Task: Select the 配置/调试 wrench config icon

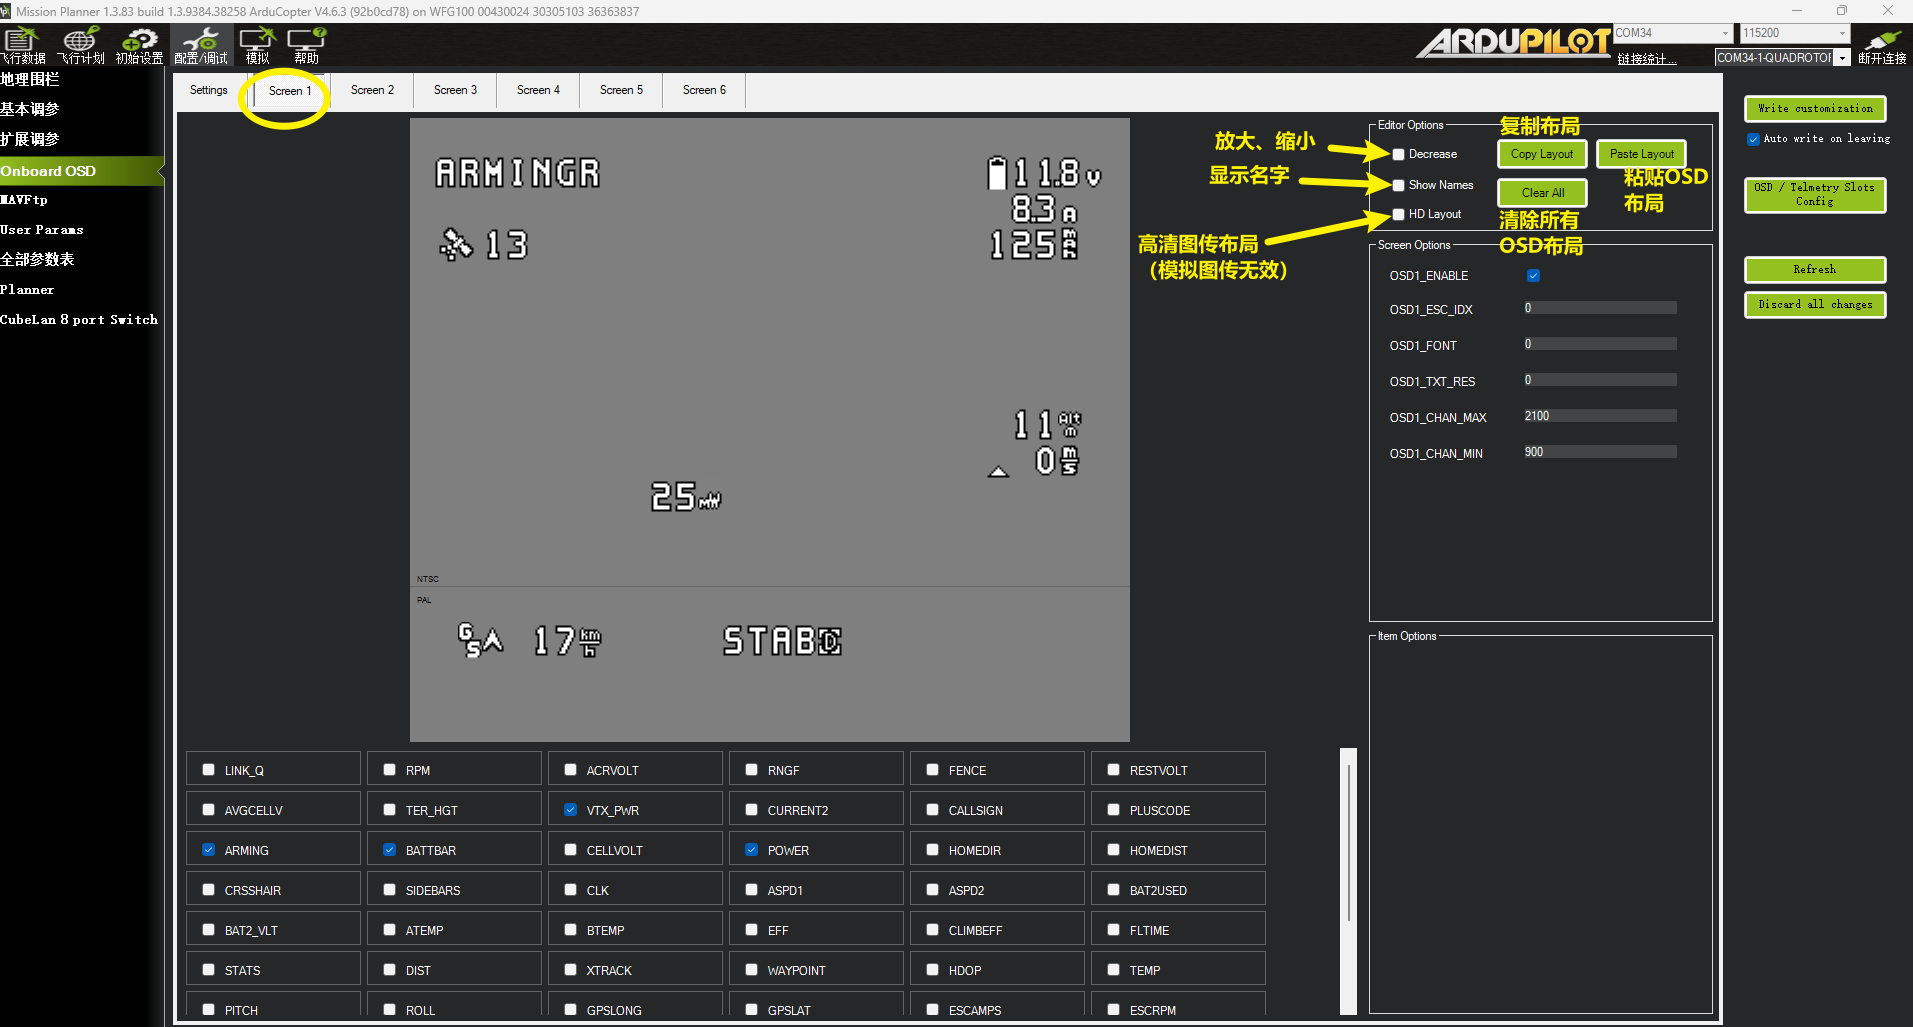Action: coord(201,45)
